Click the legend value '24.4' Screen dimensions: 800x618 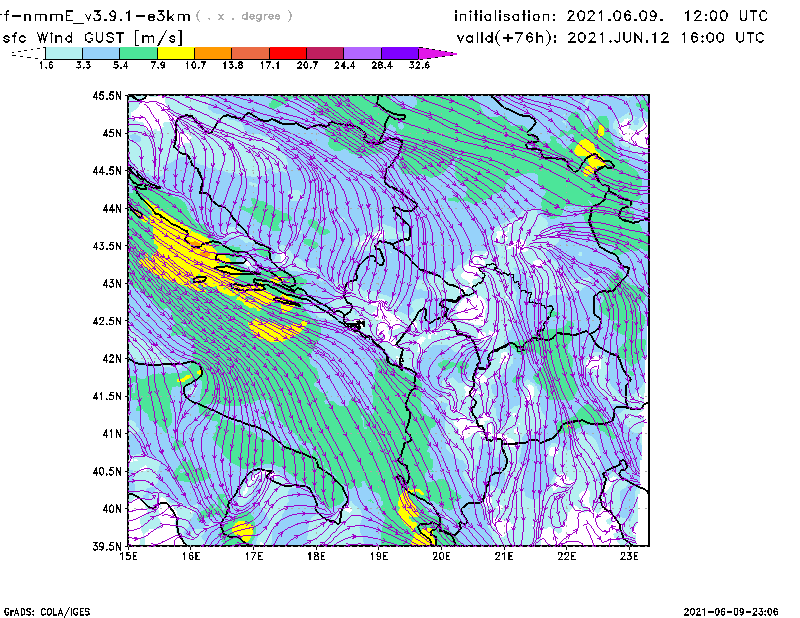344,65
